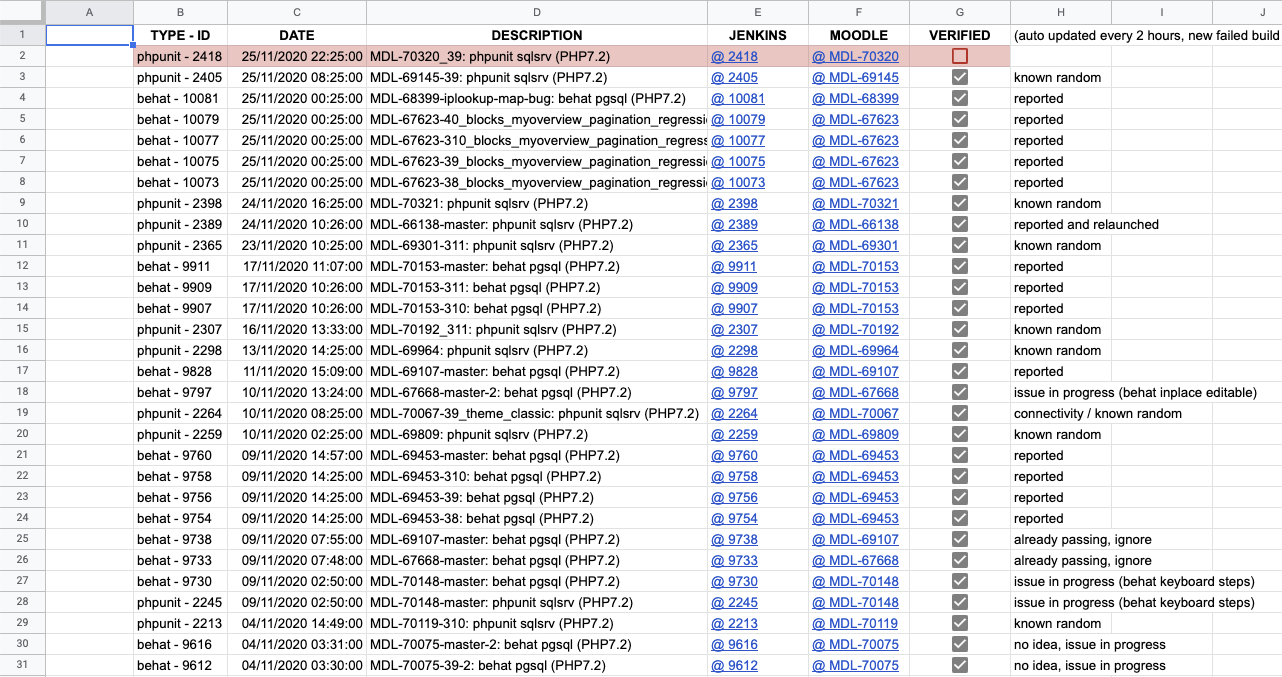Select cell 'behat - 9738'
Viewport: 1282px width, 677px height.
tap(180, 539)
